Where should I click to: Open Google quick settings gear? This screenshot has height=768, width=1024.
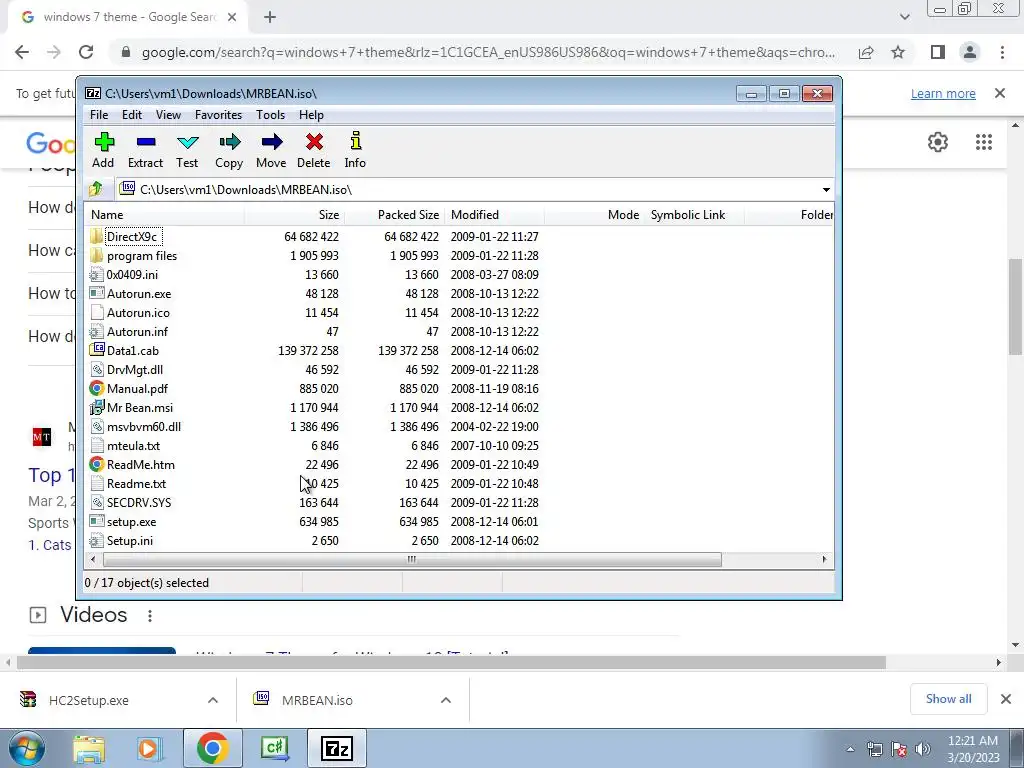pyautogui.click(x=938, y=142)
